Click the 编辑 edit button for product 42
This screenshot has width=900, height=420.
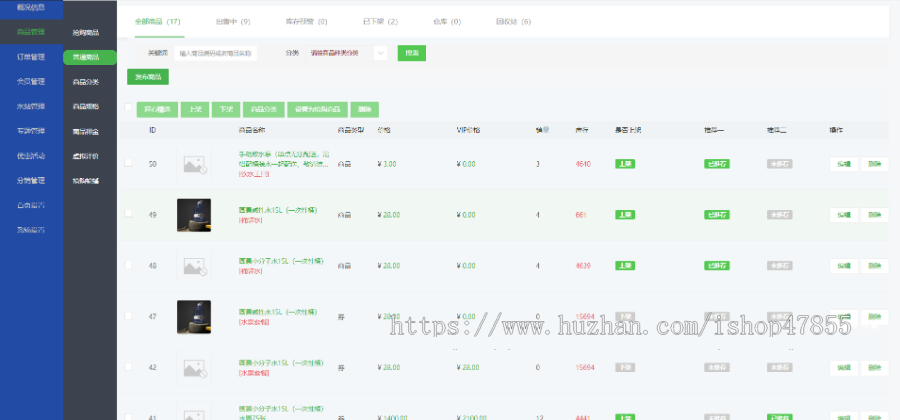click(x=844, y=368)
